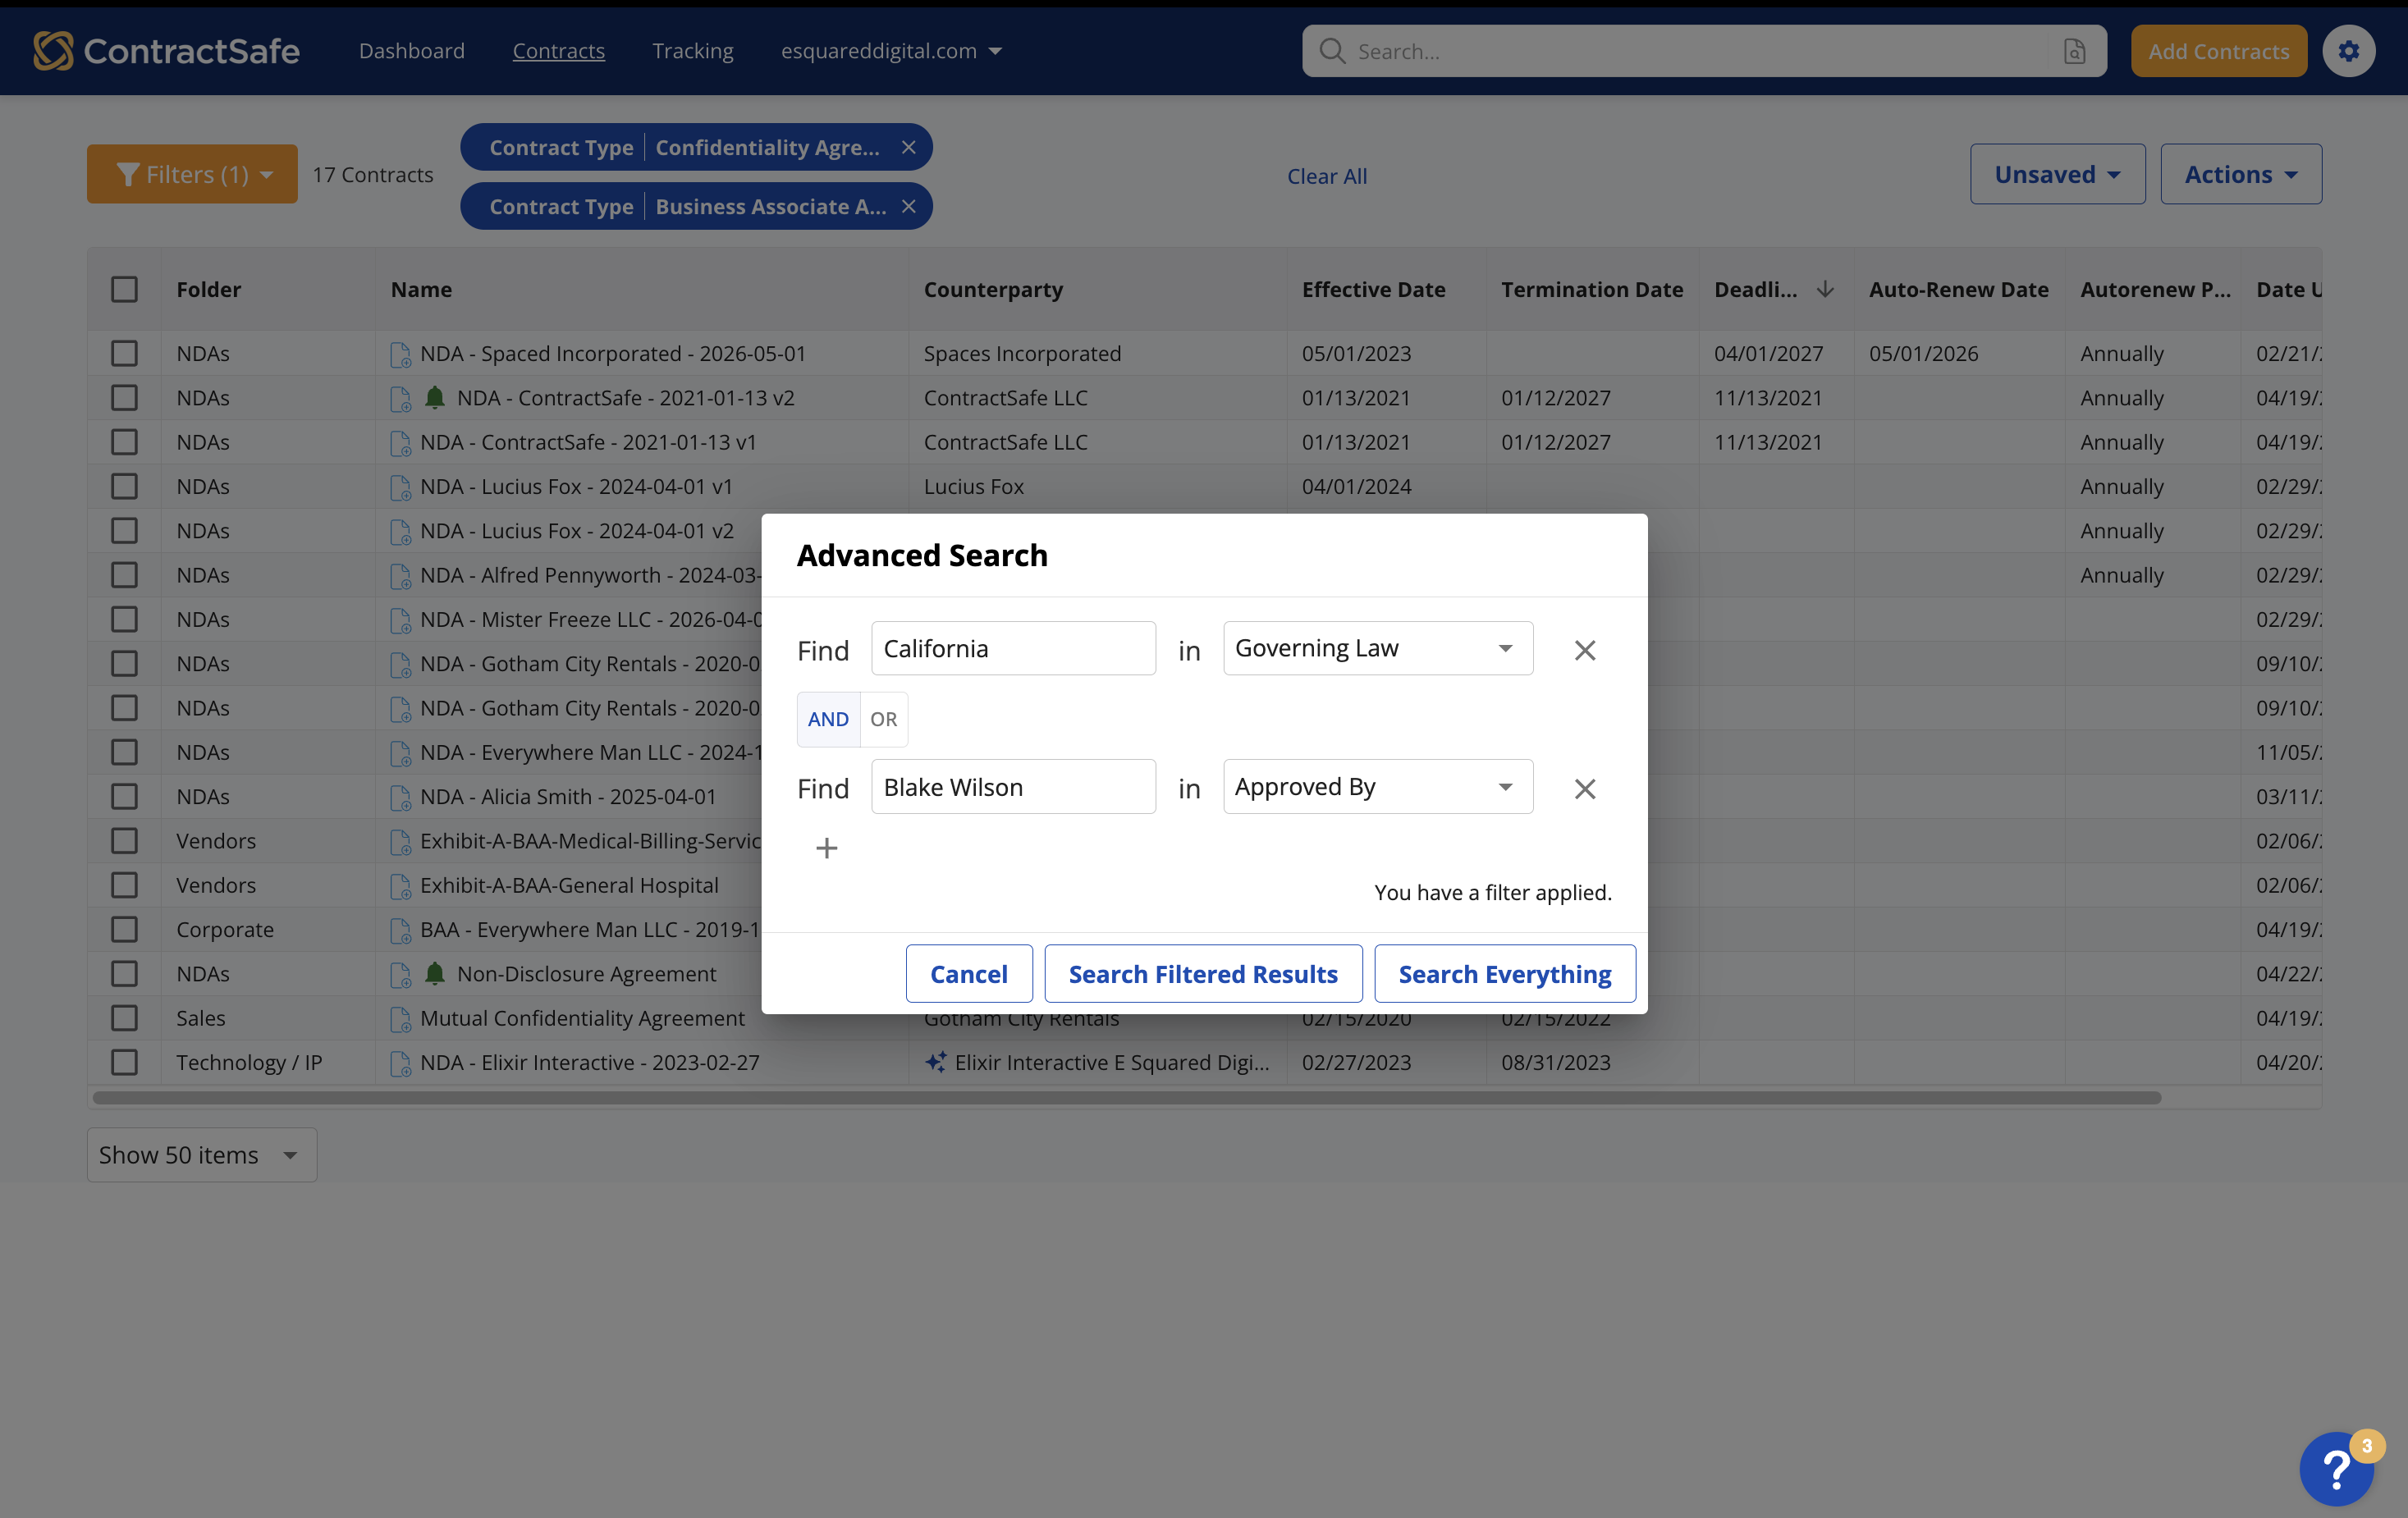
Task: Check the box for Mutual Confidentiality Agreement row
Action: click(x=124, y=1017)
